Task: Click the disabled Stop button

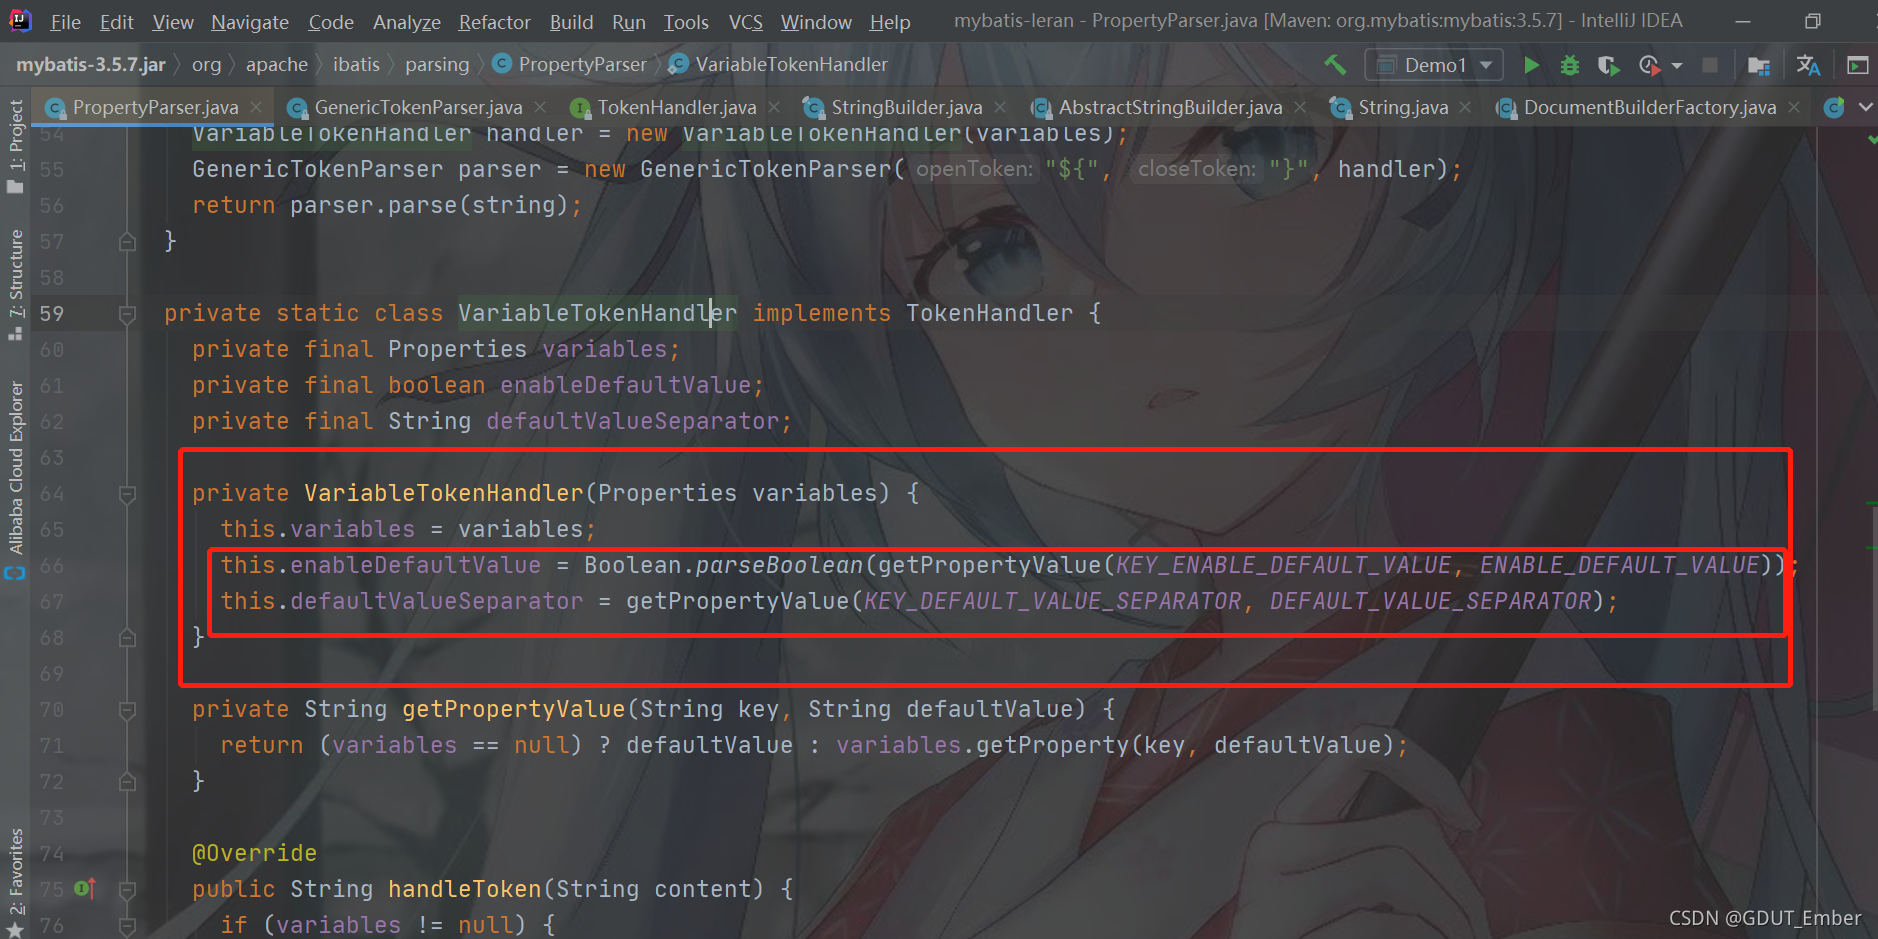Action: coord(1710,65)
